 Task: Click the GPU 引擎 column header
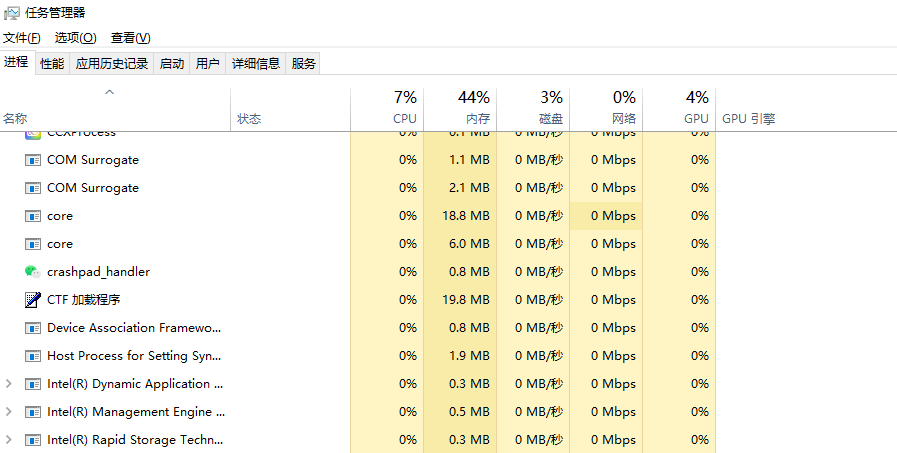pyautogui.click(x=749, y=119)
